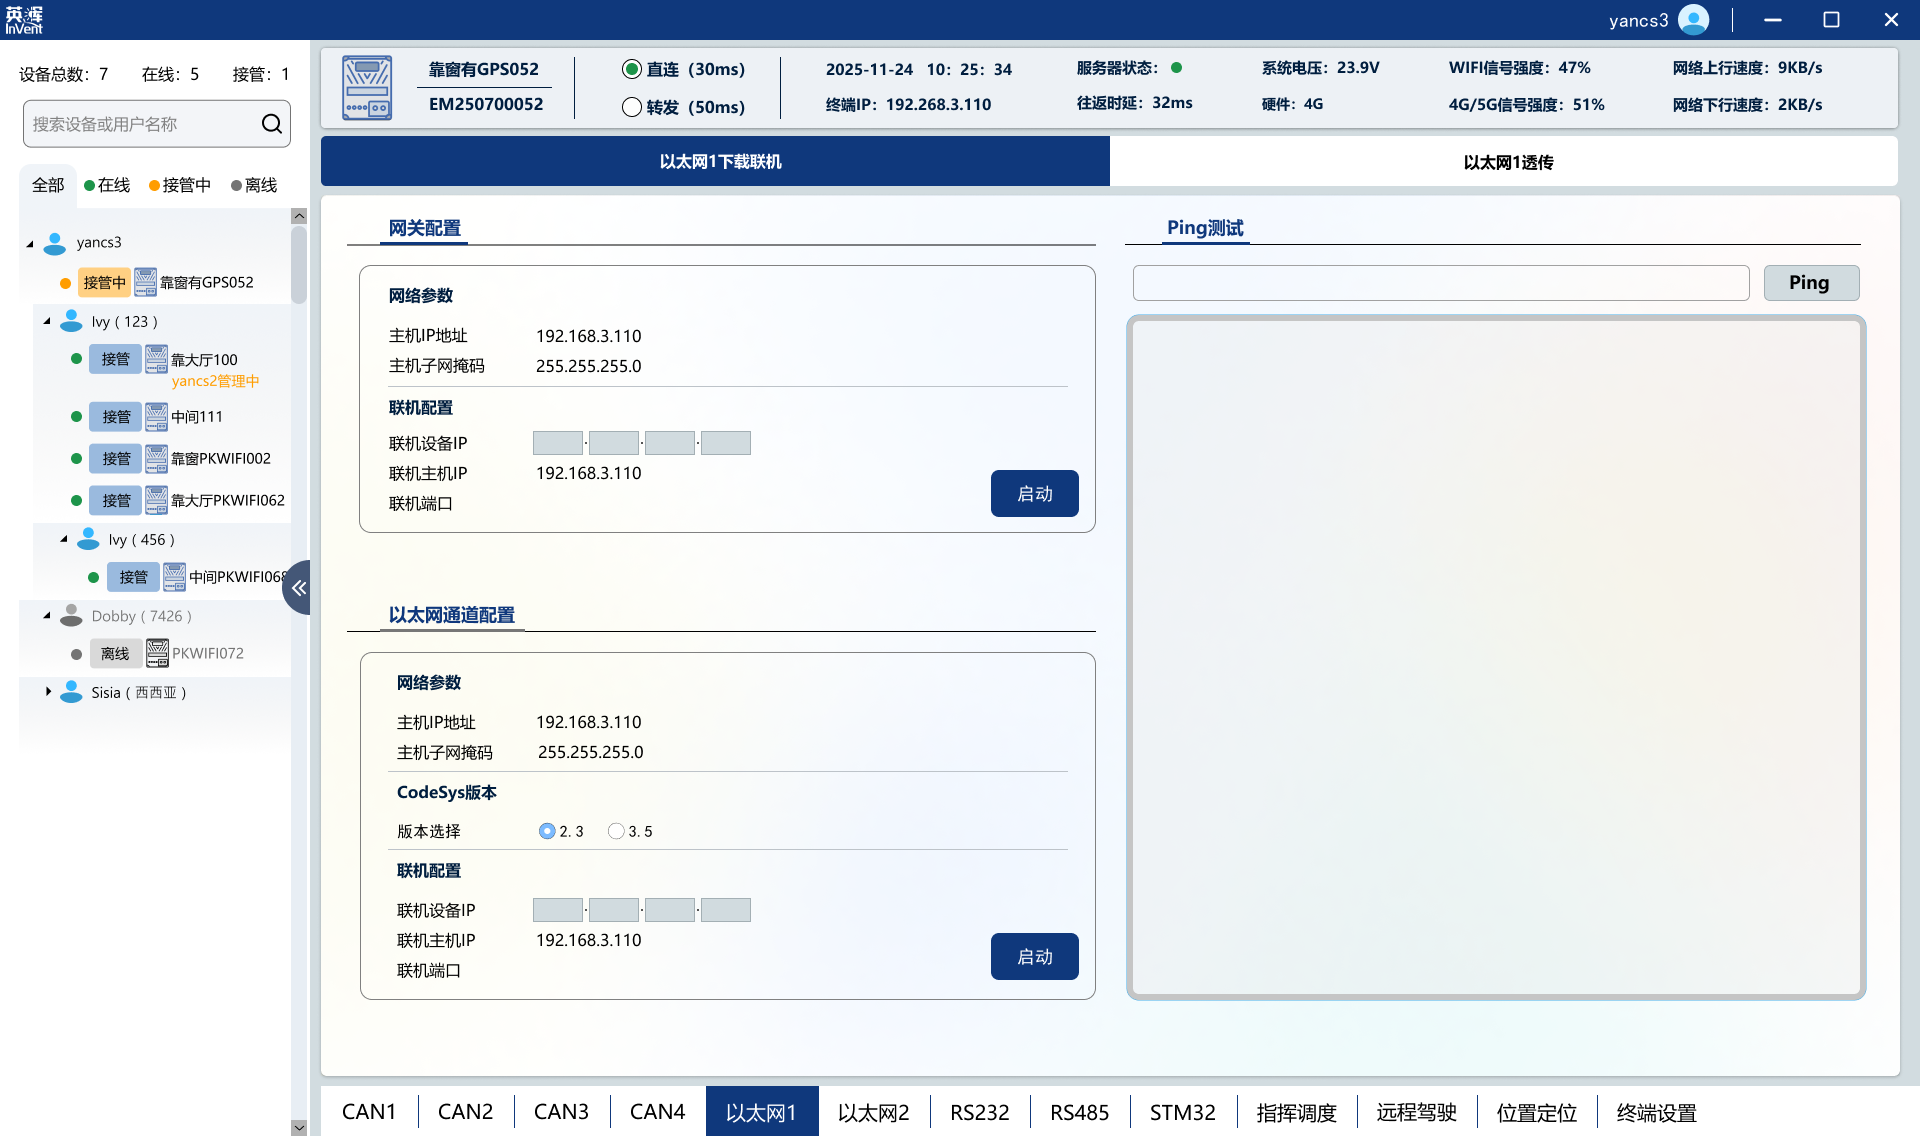
Task: Click the search magnifier icon
Action: pos(271,124)
